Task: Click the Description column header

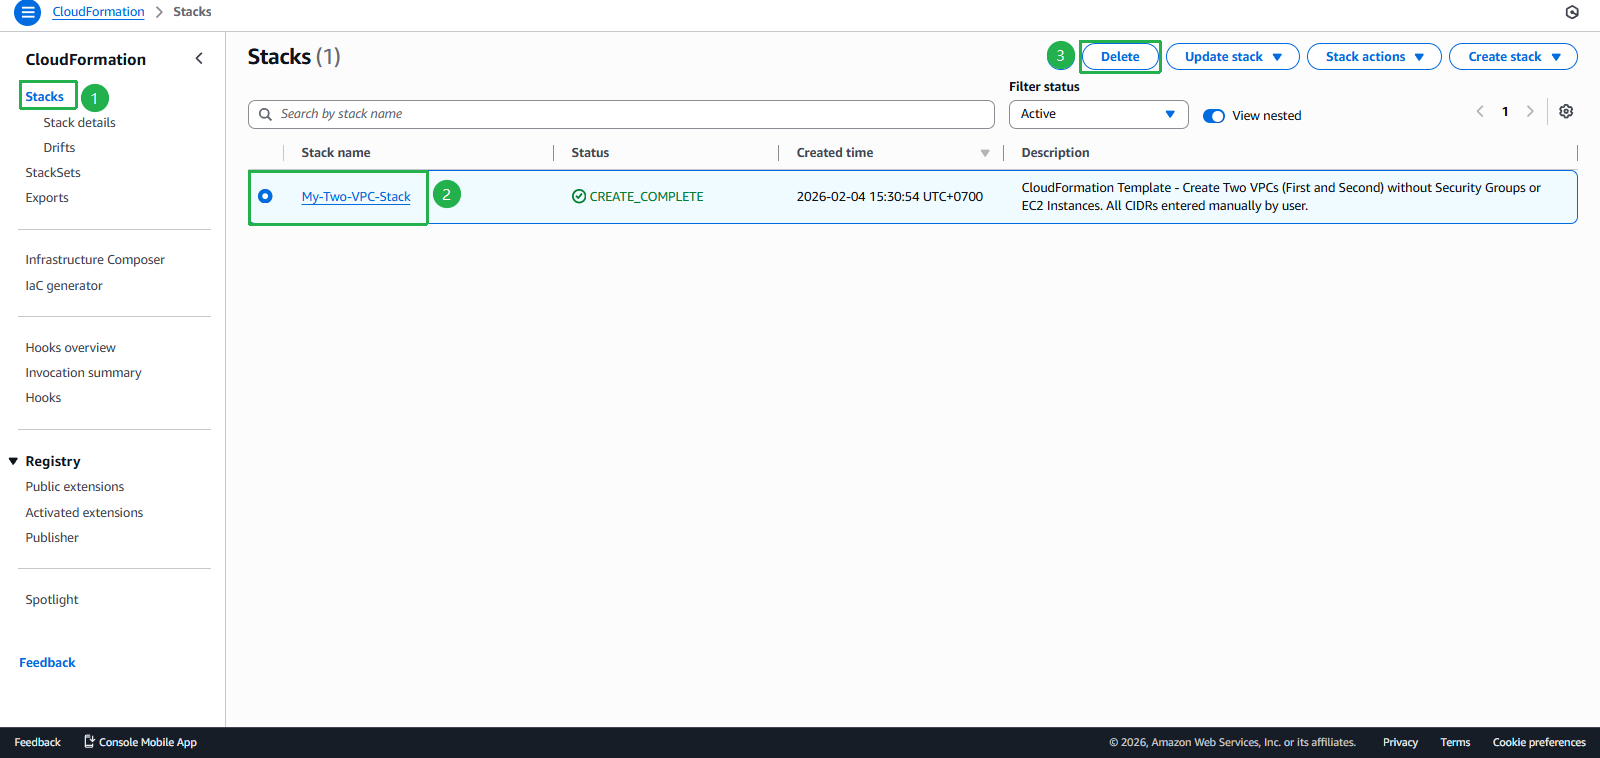Action: click(1055, 153)
